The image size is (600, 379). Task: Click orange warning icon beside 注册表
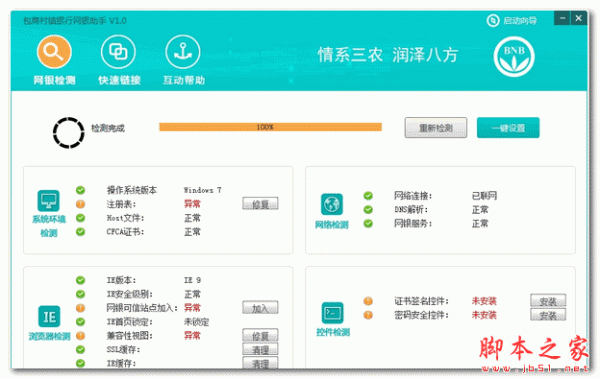pos(80,204)
